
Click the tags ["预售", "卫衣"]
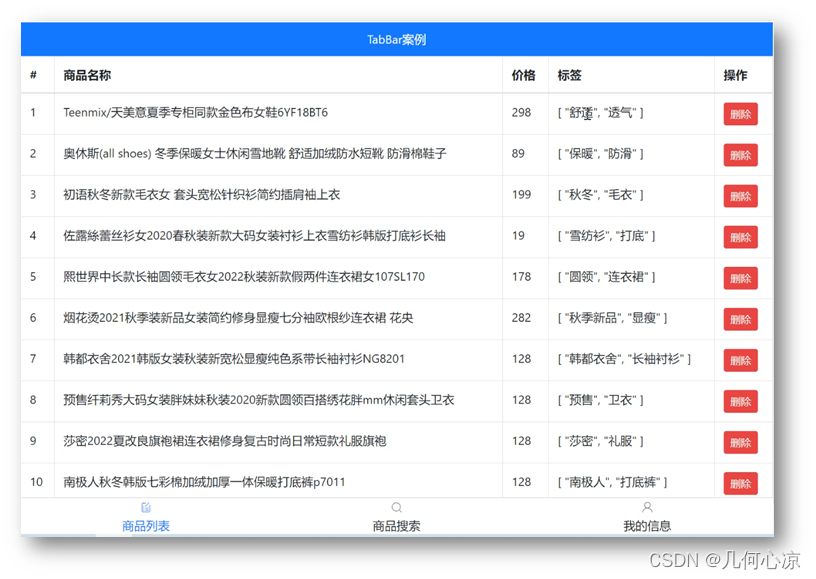(x=601, y=401)
